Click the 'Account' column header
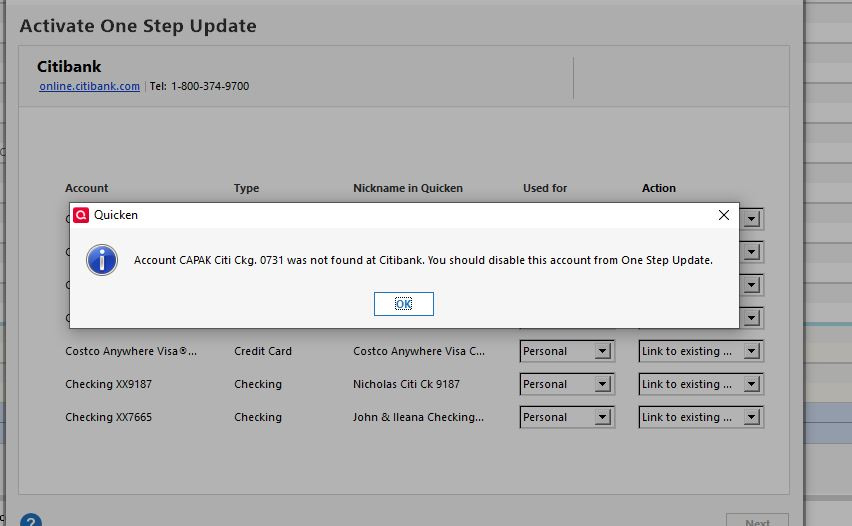This screenshot has width=852, height=526. coord(87,188)
